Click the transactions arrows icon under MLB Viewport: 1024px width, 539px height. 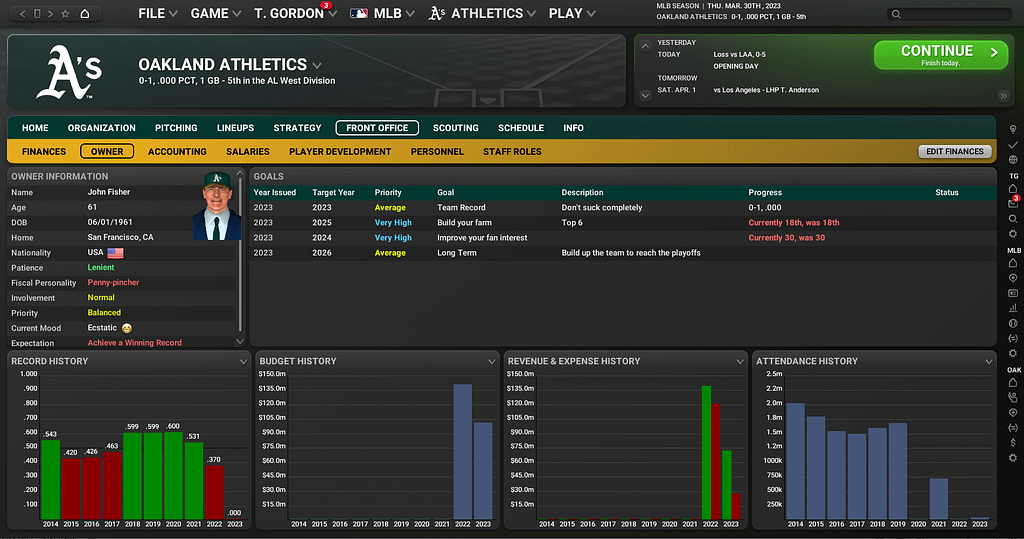click(1013, 338)
